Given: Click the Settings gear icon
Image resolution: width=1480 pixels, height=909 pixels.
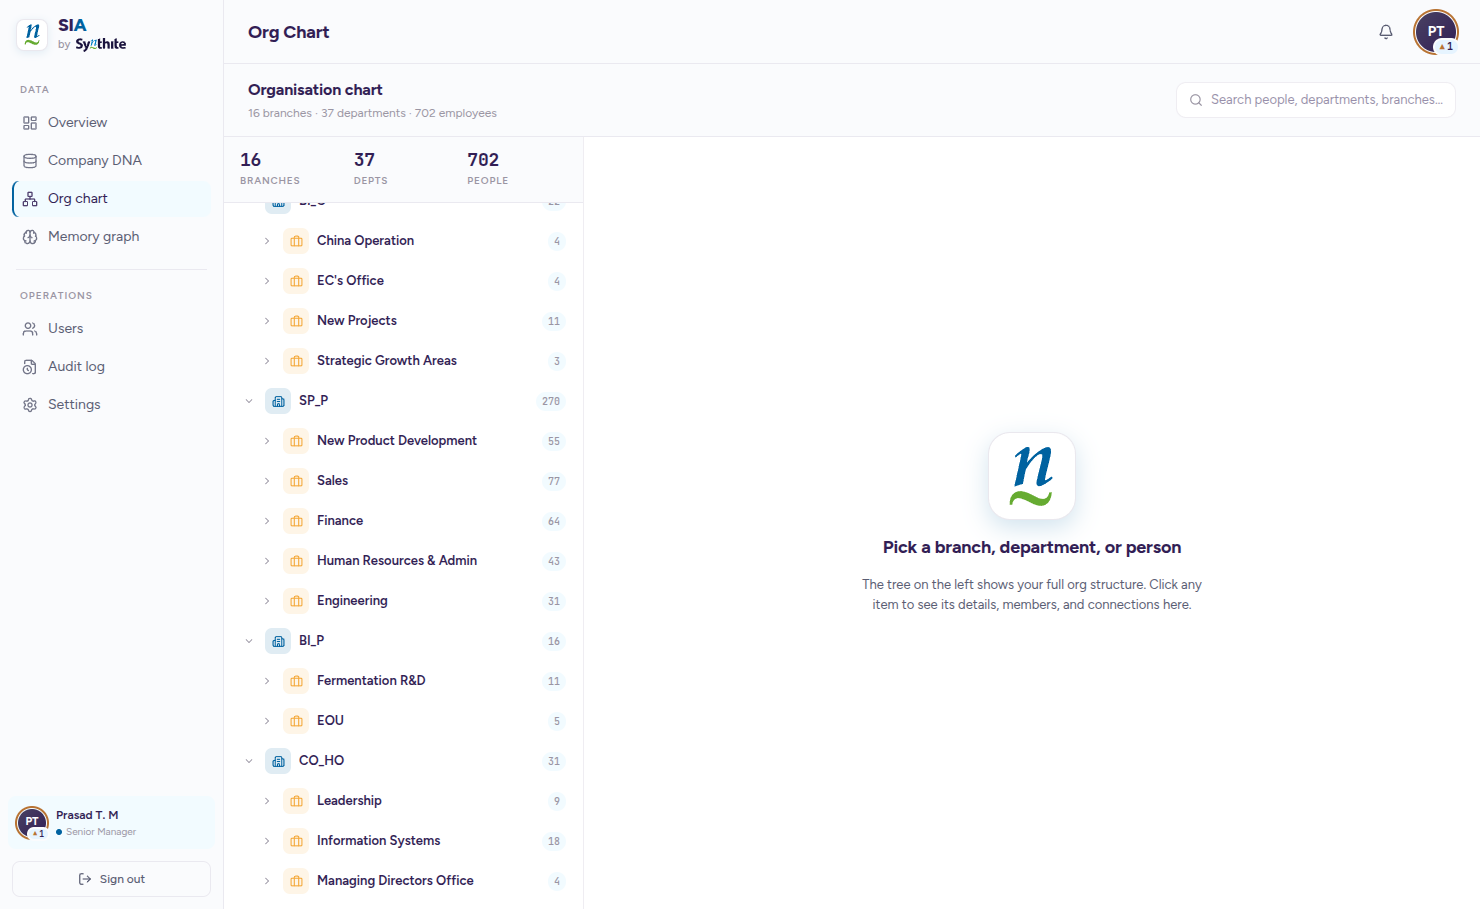Looking at the screenshot, I should [x=30, y=405].
